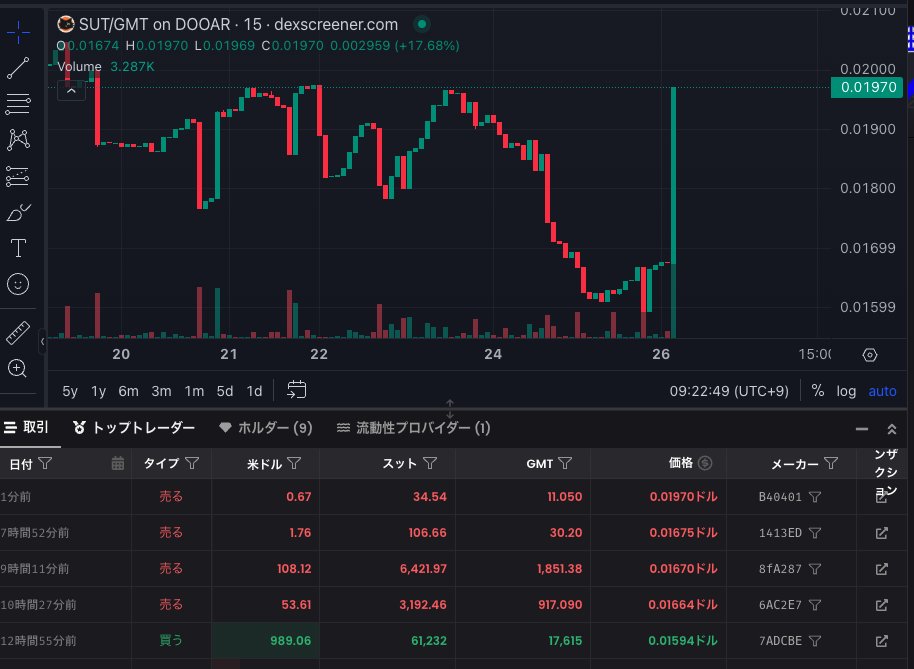Screen dimensions: 914x669
Task: Minimize the trades panel dash icon
Action: click(x=862, y=429)
